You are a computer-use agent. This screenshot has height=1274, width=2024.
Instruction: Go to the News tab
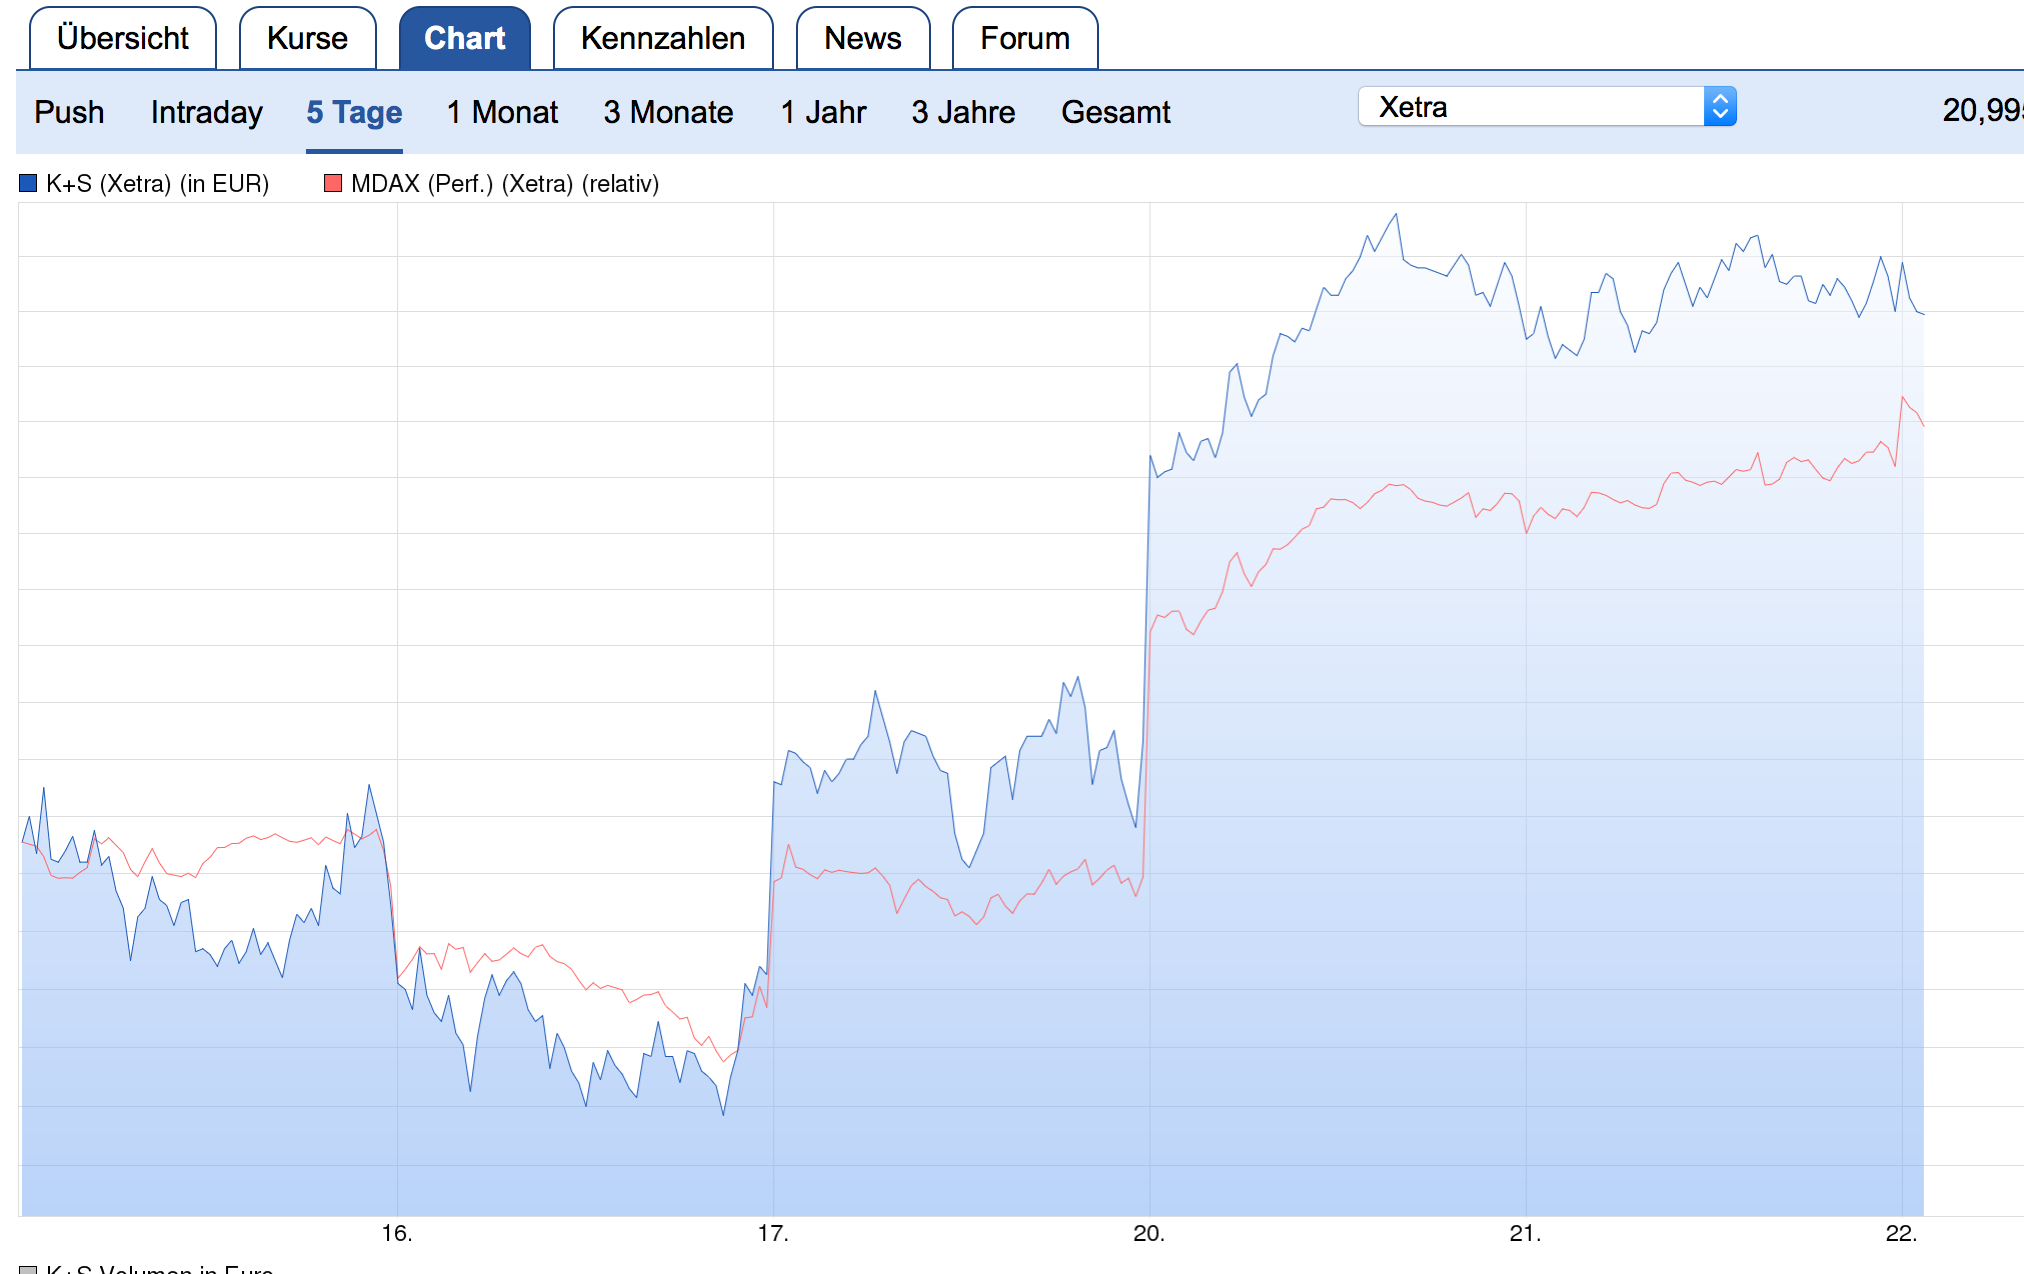(x=862, y=39)
